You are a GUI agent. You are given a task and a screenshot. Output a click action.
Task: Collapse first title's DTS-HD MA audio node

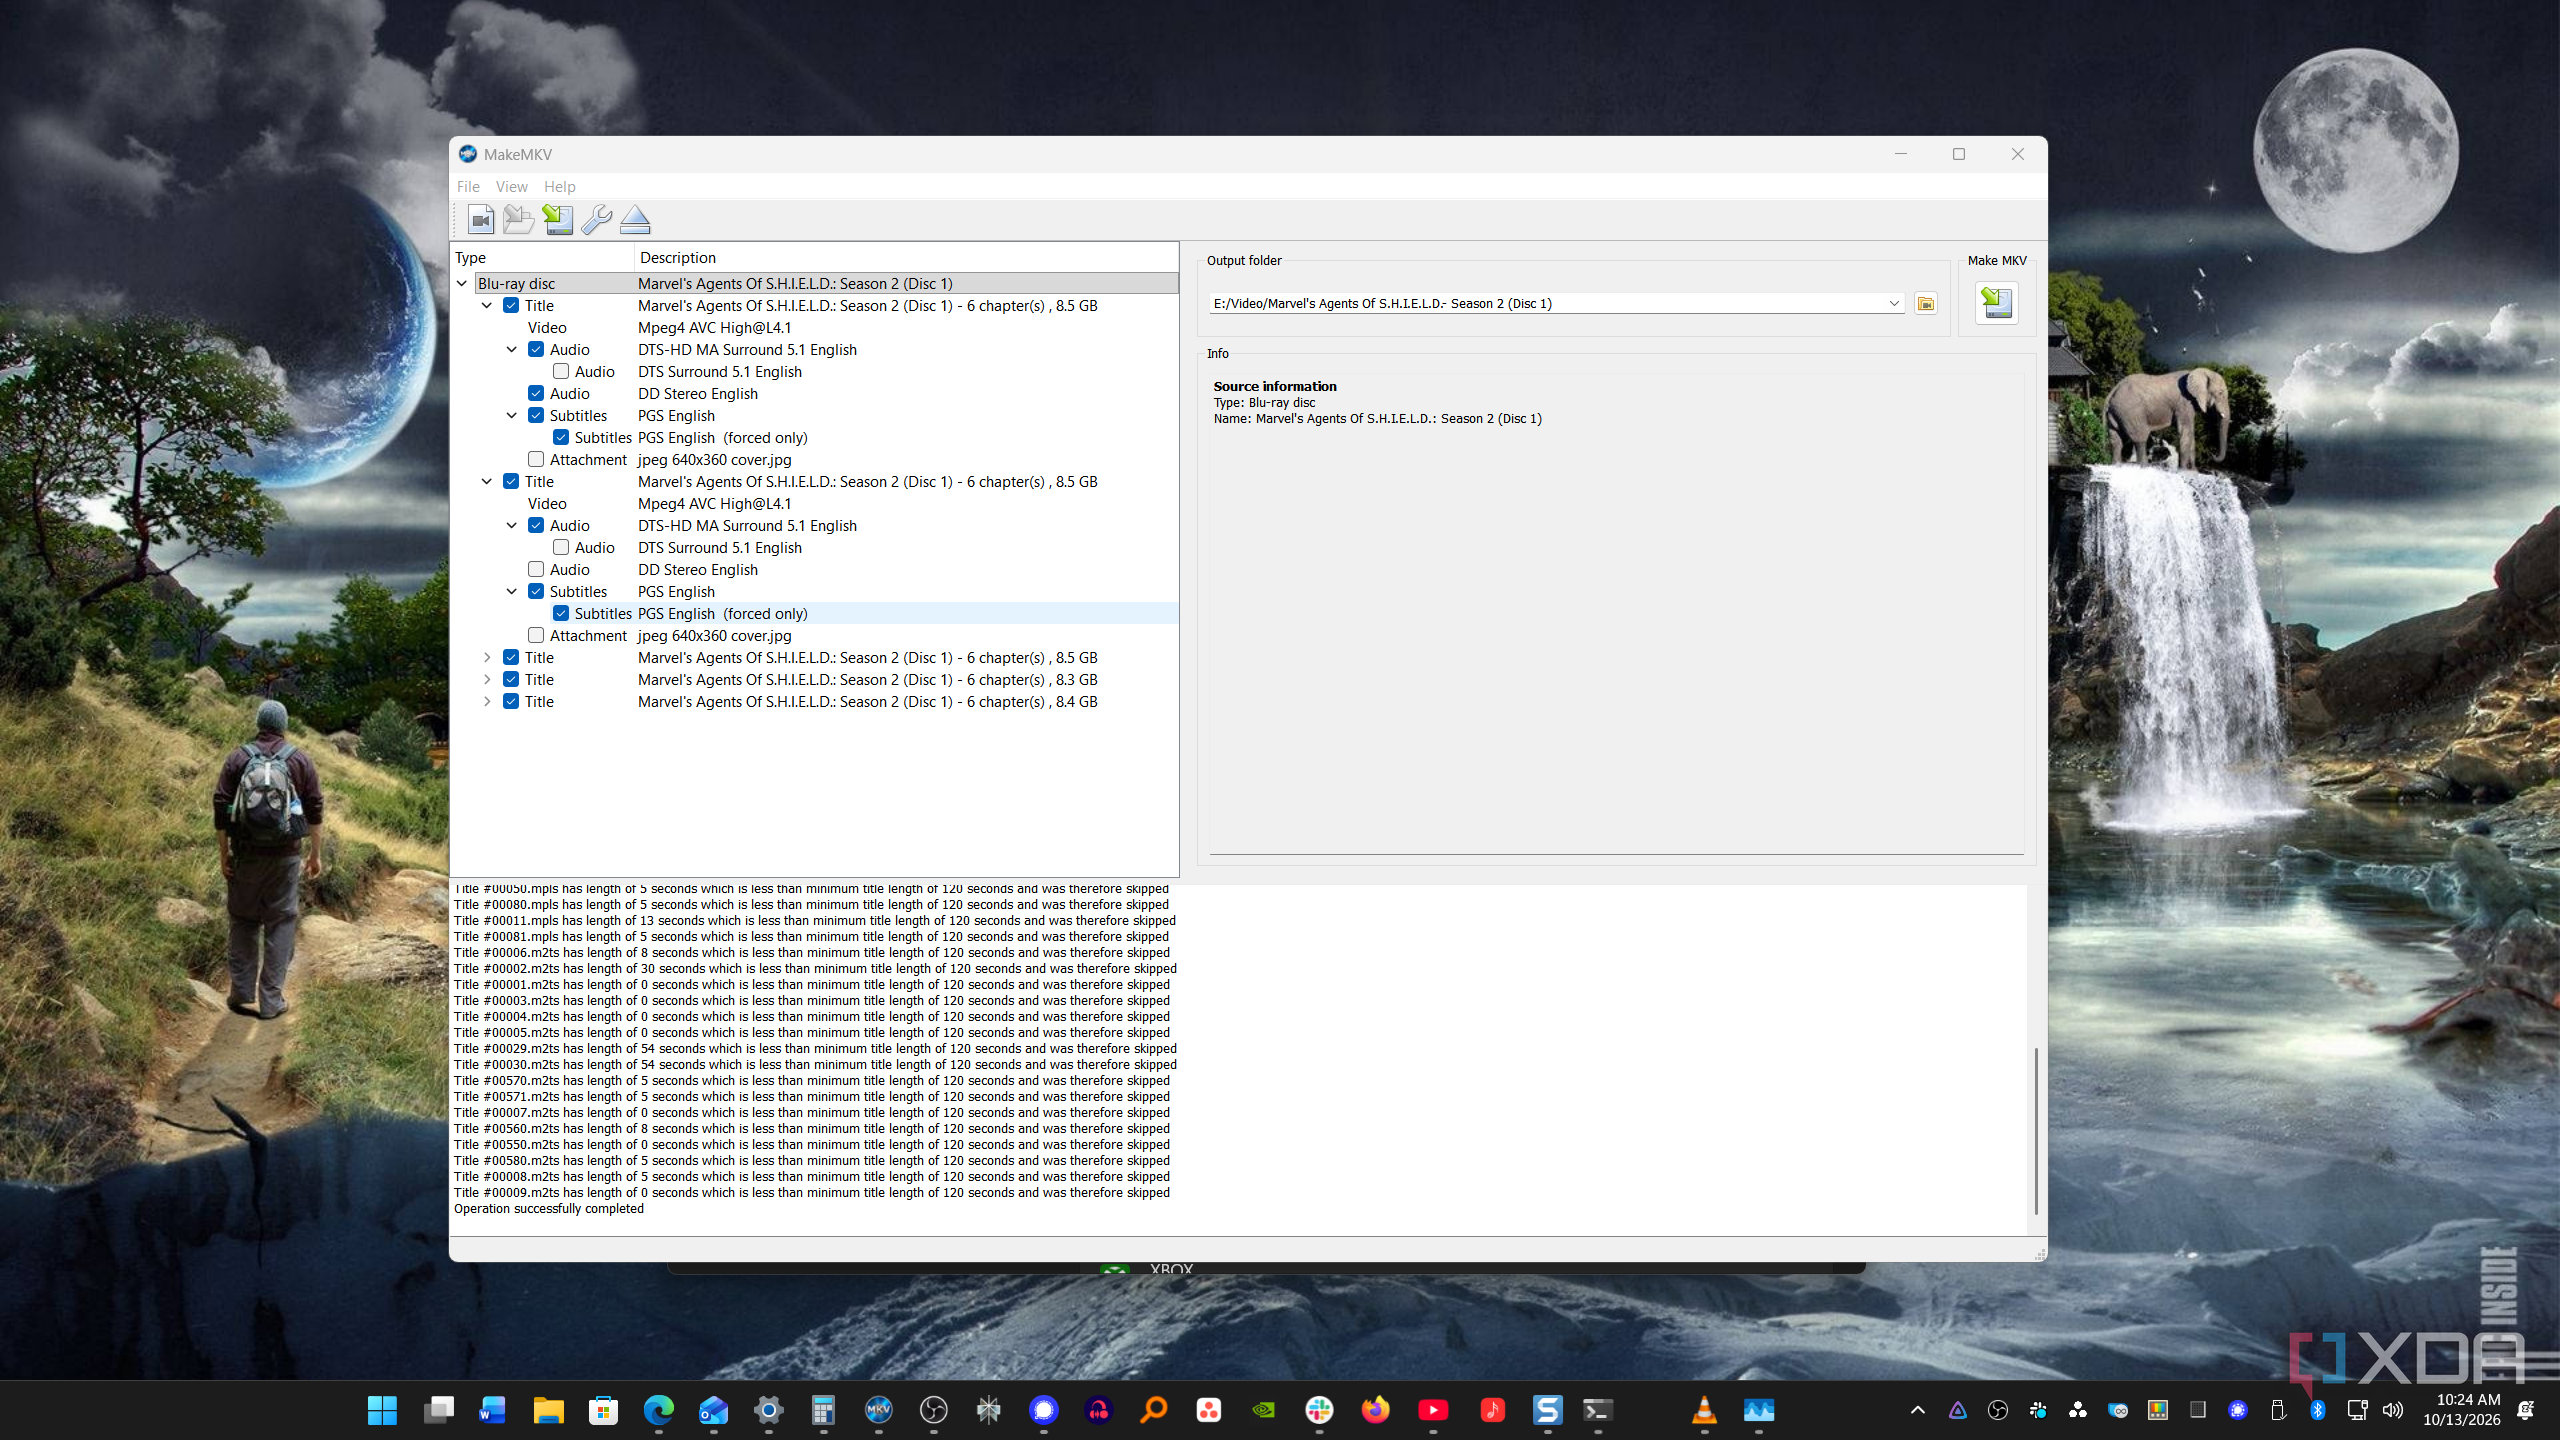(x=512, y=350)
